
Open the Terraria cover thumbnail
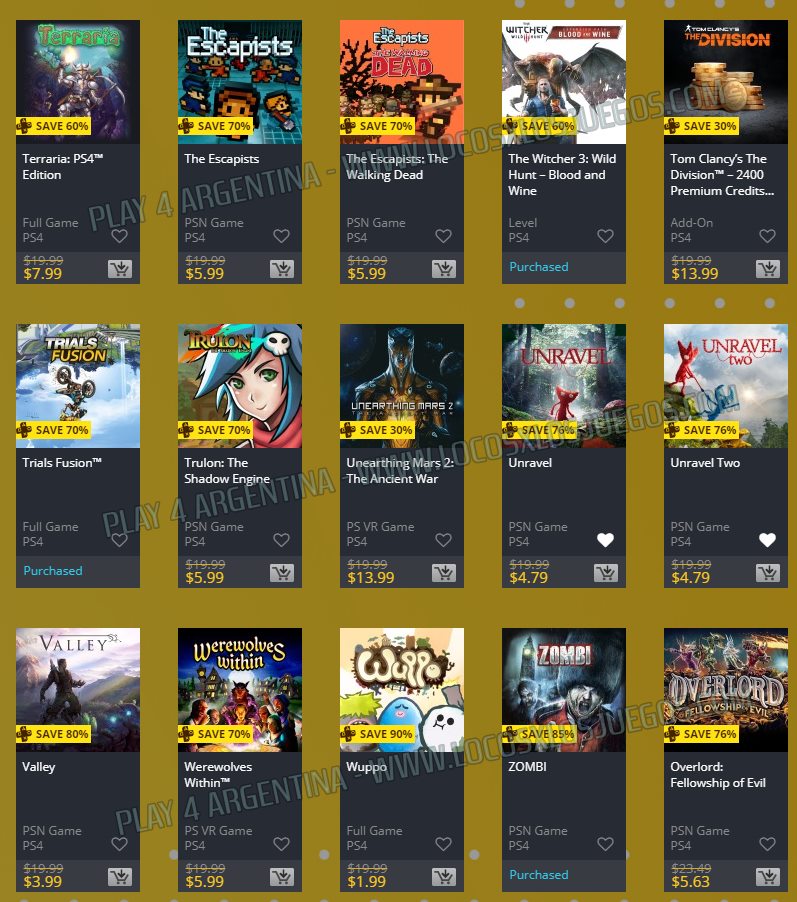click(x=78, y=82)
